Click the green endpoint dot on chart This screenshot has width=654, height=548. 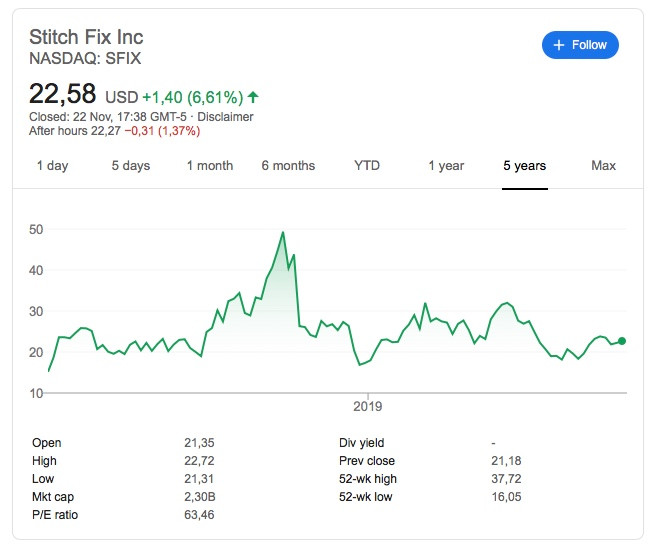622,341
